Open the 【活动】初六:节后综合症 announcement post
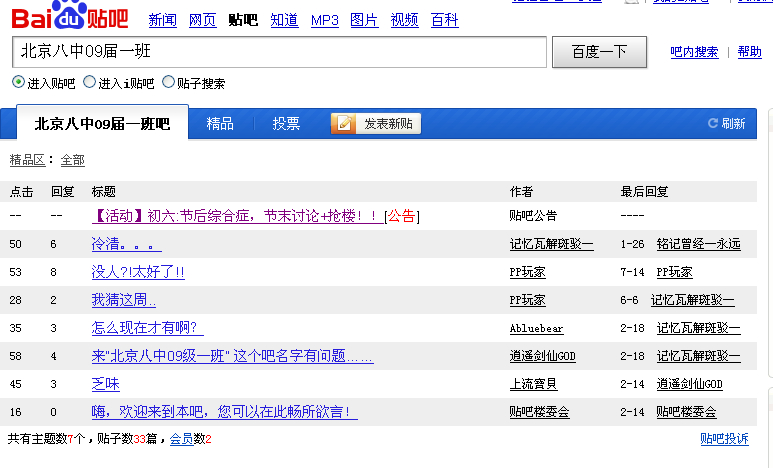 point(238,216)
